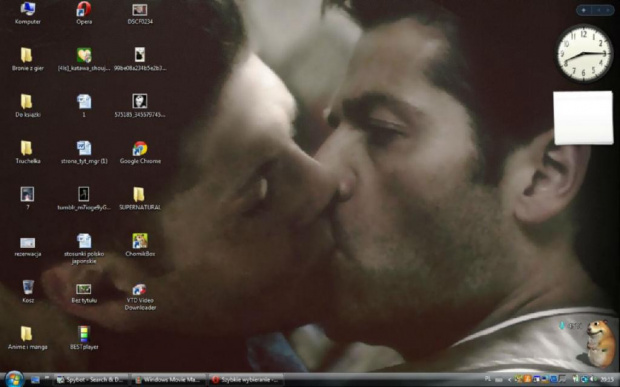Activate the Opera Szybkie wybieranie taskbar button

point(246,380)
